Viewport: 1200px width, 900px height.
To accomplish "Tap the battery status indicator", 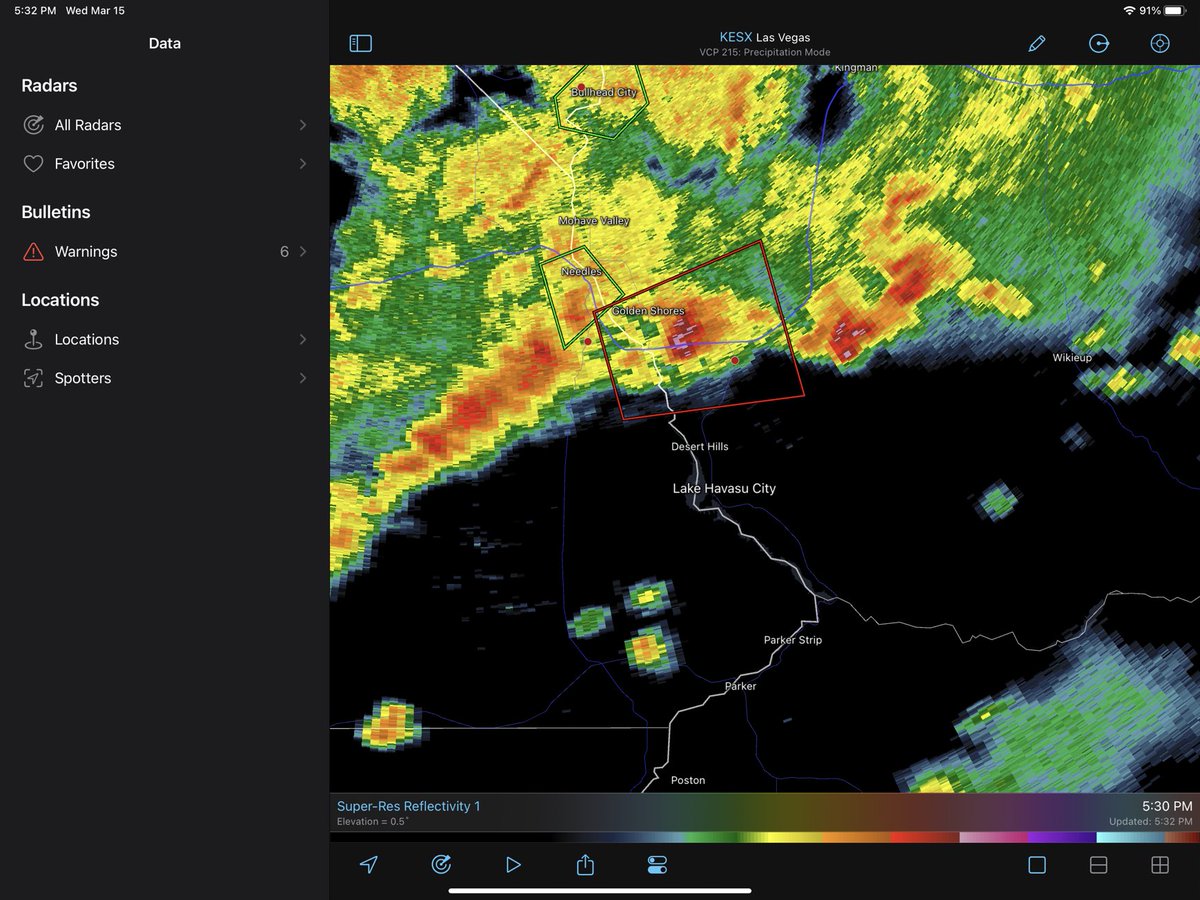I will pos(1175,10).
